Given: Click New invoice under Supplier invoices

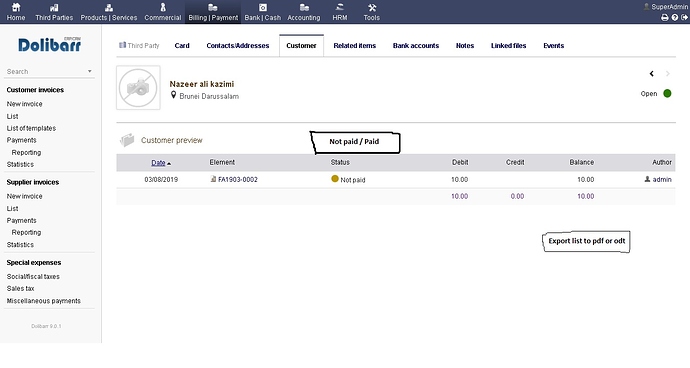Looking at the screenshot, I should 25,196.
